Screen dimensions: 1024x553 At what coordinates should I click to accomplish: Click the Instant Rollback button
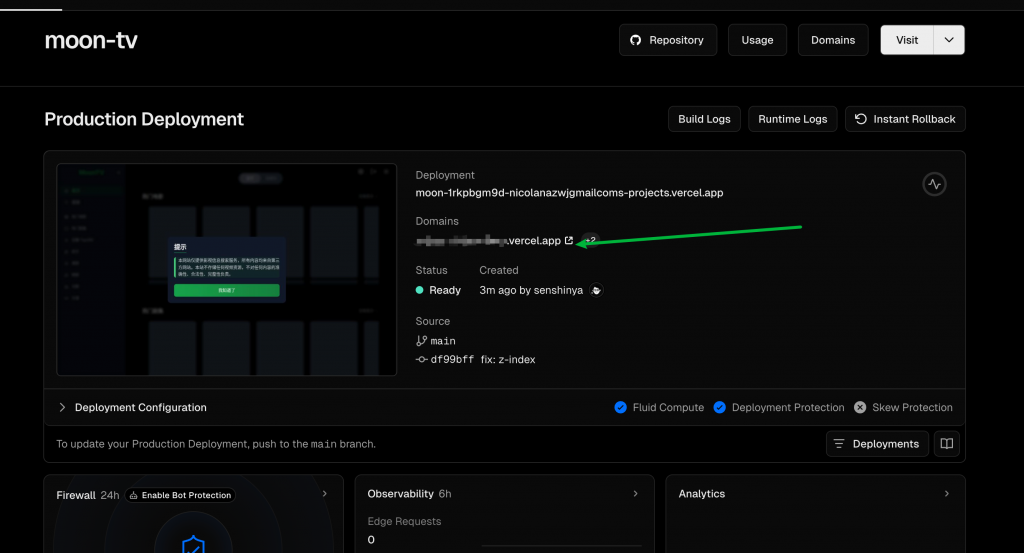click(x=904, y=119)
